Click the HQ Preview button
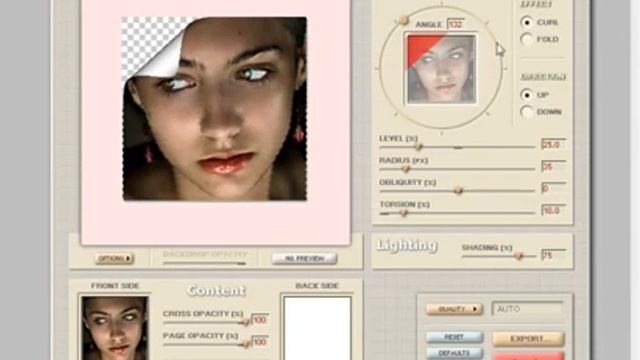640x360 pixels. pyautogui.click(x=304, y=258)
